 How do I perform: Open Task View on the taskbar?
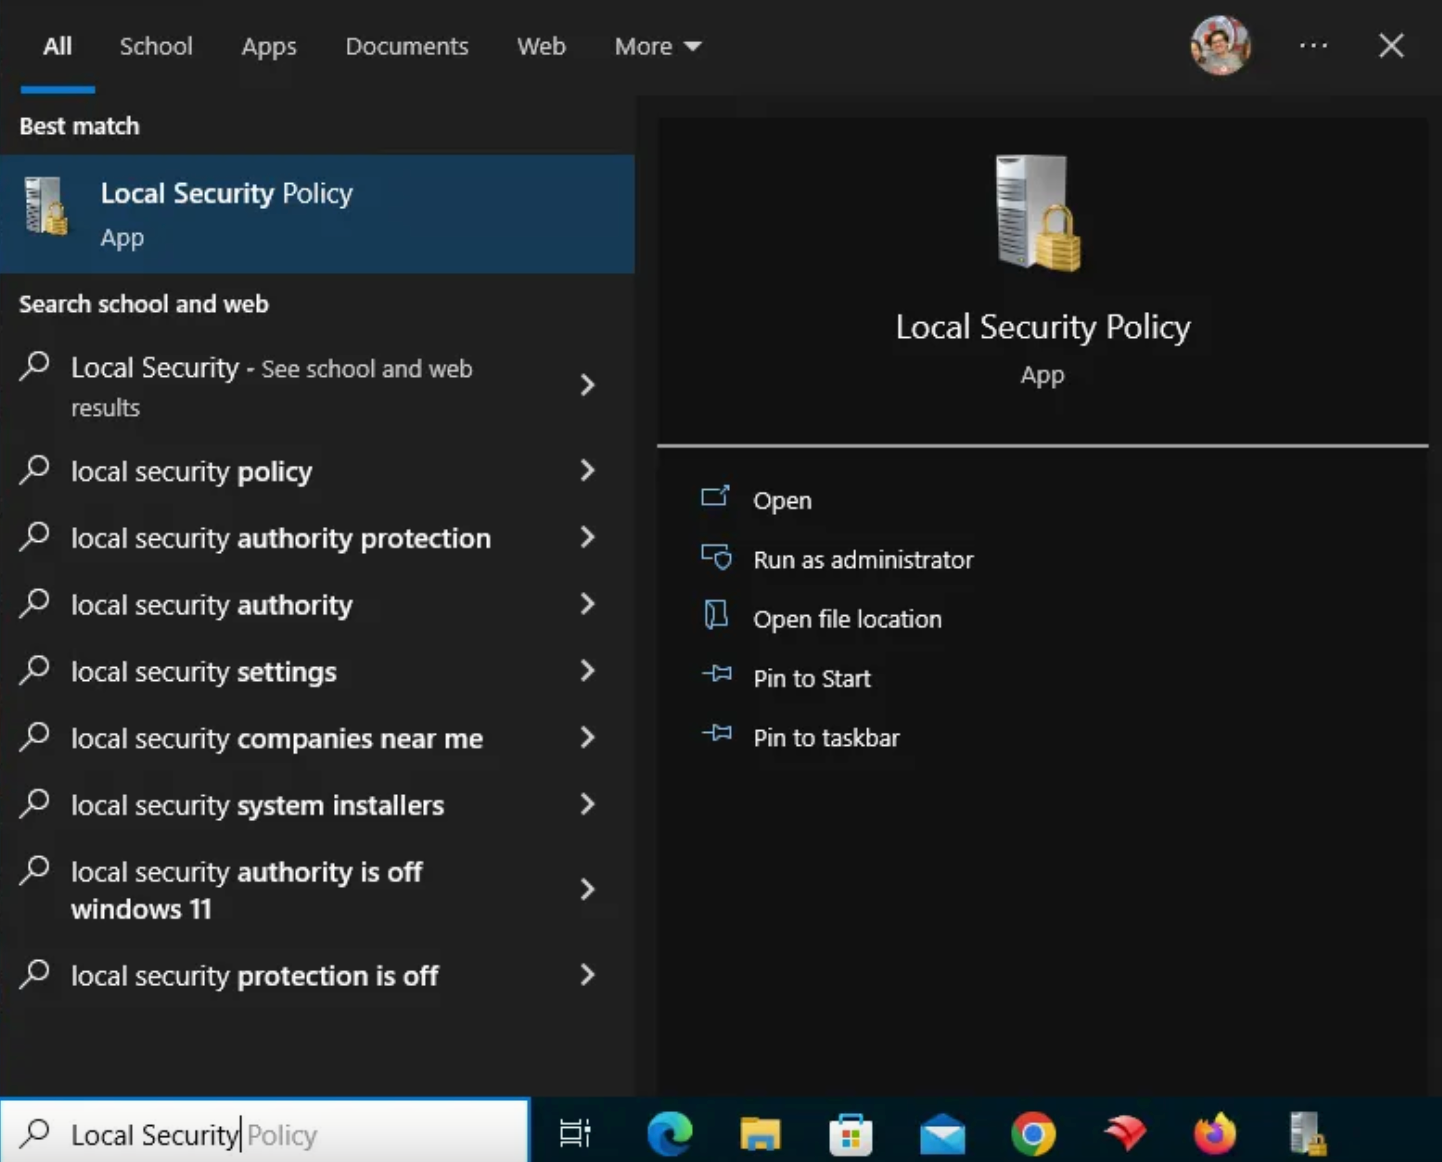[x=575, y=1133]
